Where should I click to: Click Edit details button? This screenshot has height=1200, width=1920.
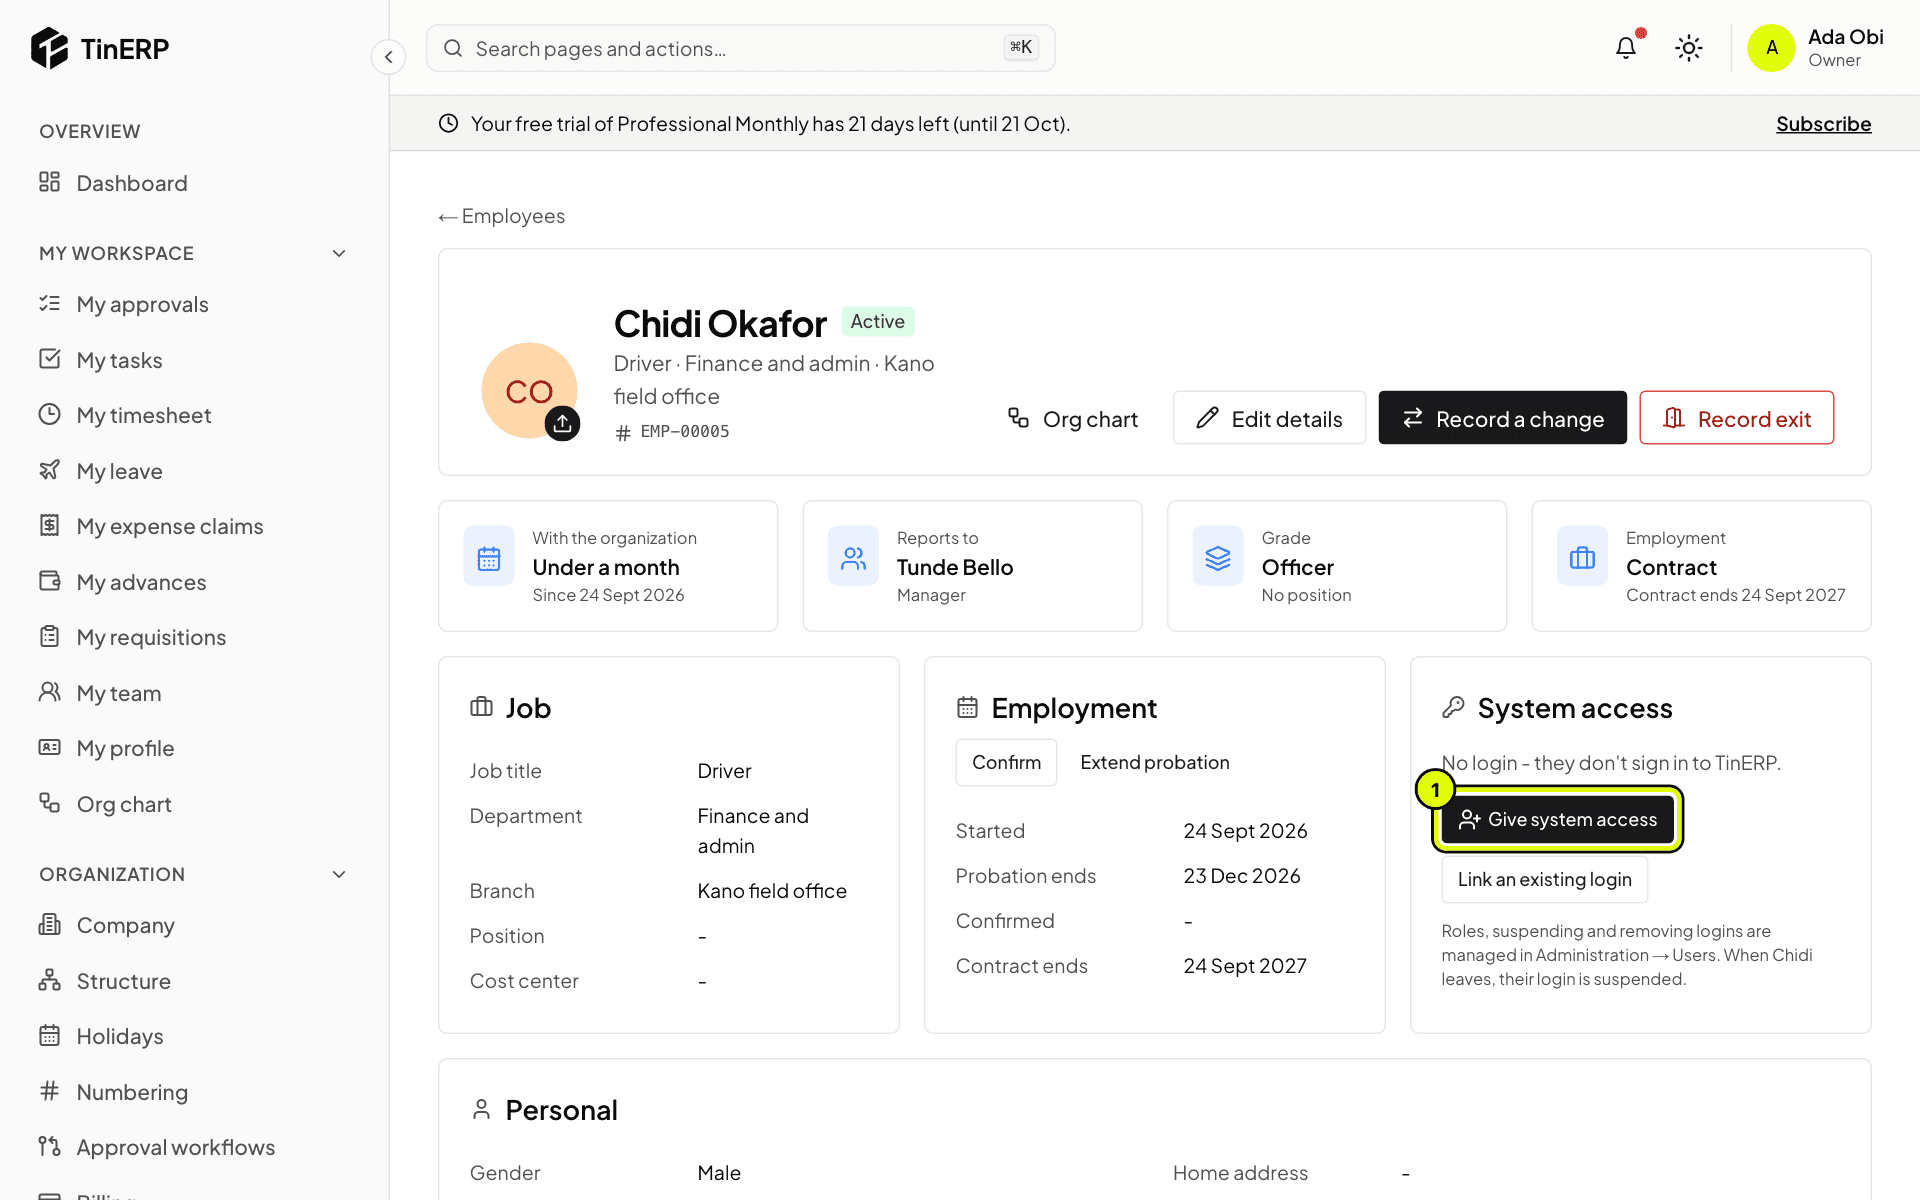pos(1269,418)
